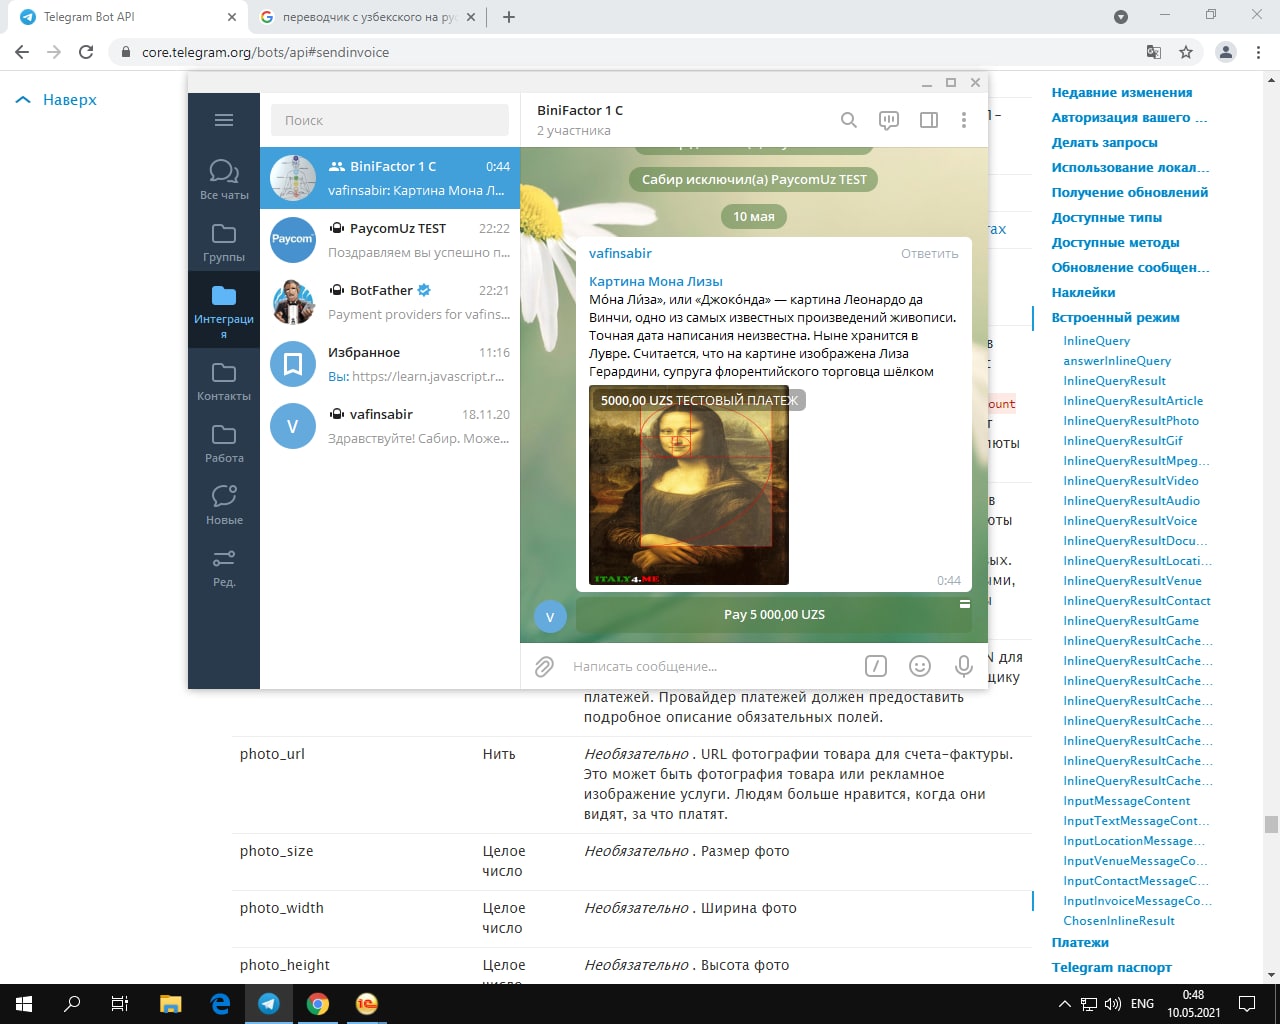Open 'Доступные методы' sidebar link
This screenshot has height=1024, width=1280.
tap(1115, 242)
